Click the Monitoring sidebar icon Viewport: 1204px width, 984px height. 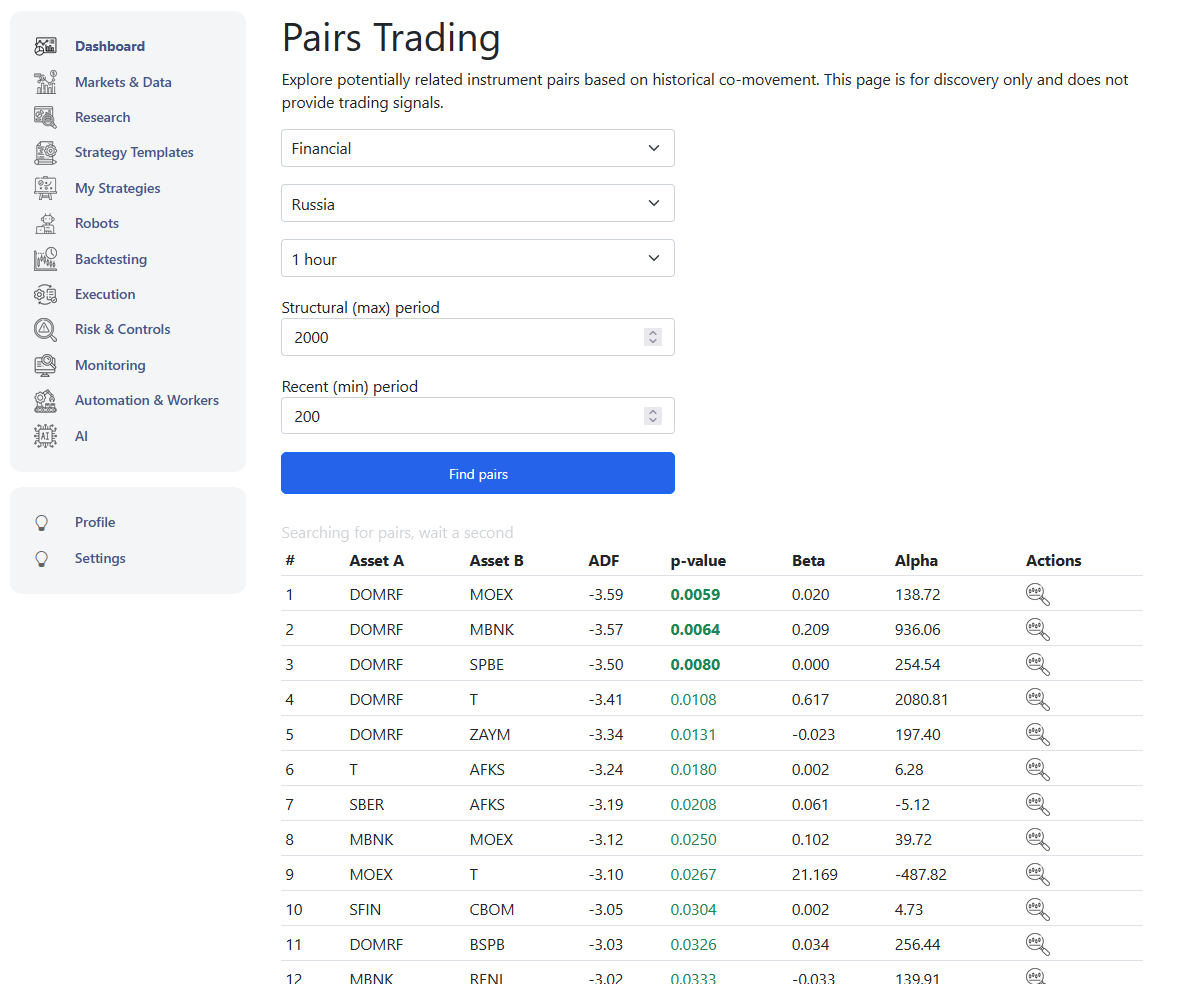click(x=45, y=365)
